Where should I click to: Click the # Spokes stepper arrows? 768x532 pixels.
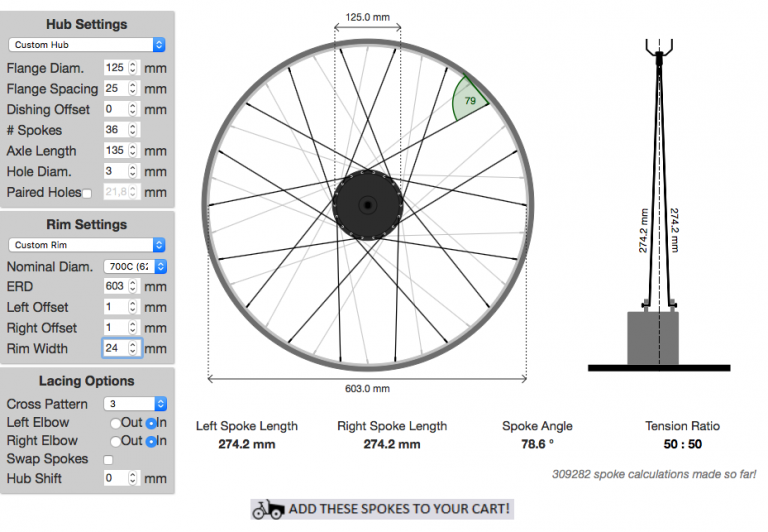(x=134, y=130)
